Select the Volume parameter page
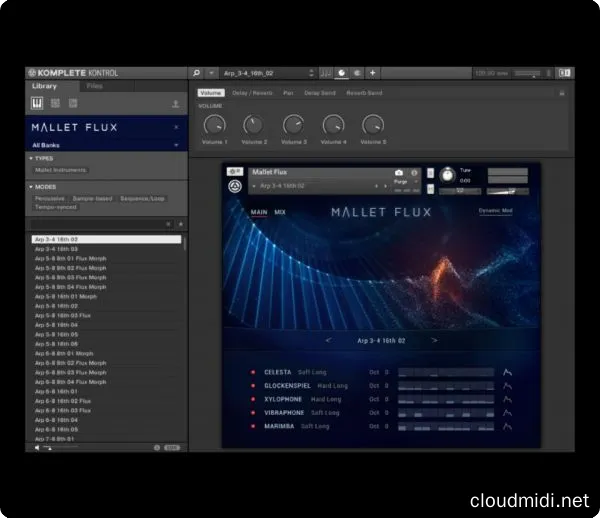This screenshot has width=600, height=518. [x=211, y=93]
